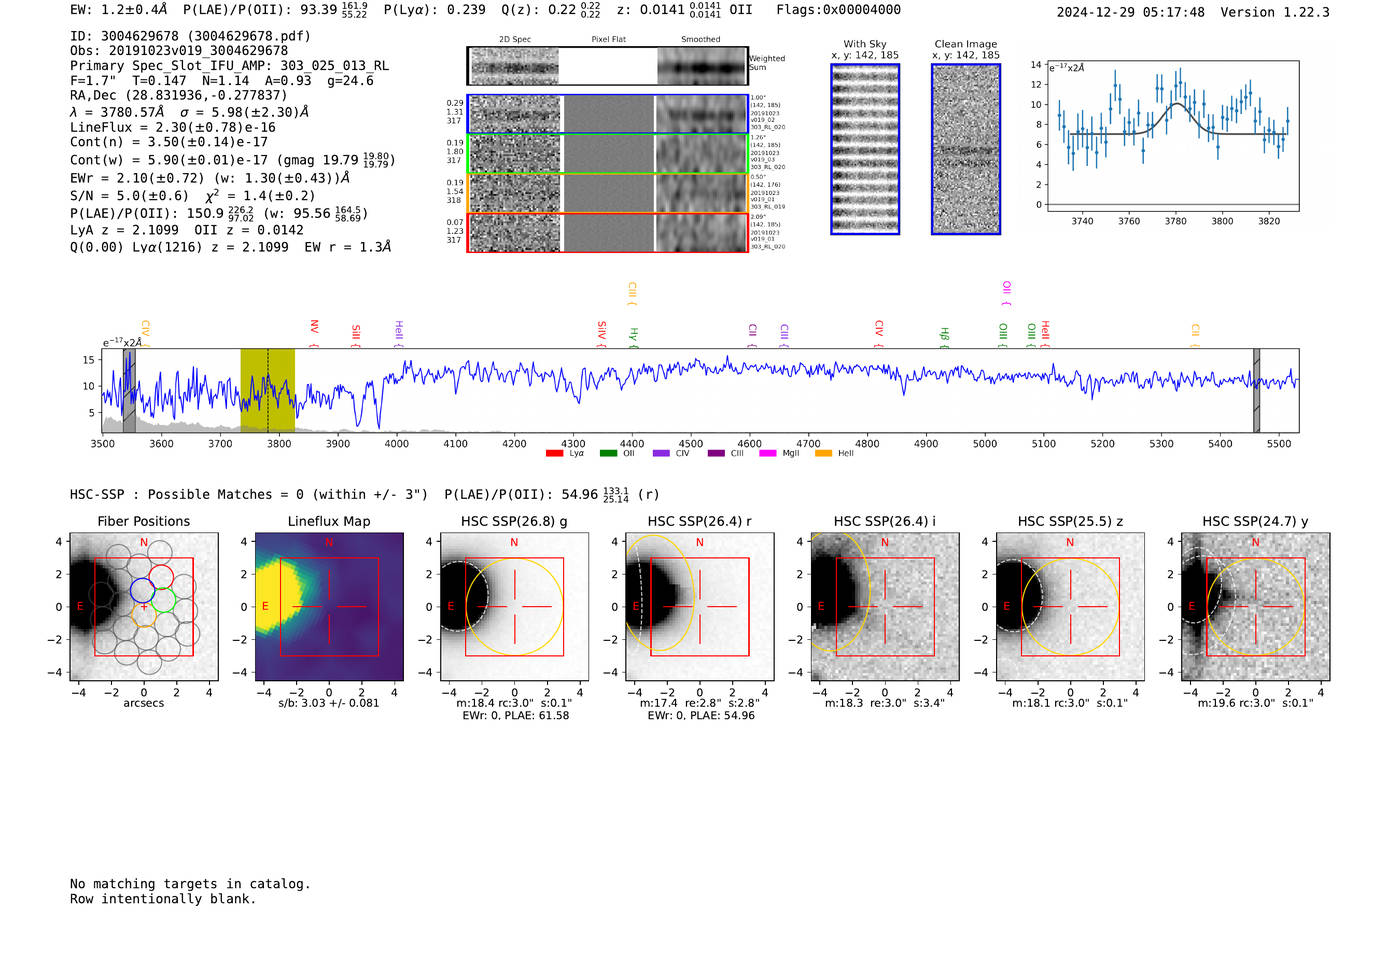
Task: Click the red Lyα legend swatch
Action: pos(554,454)
